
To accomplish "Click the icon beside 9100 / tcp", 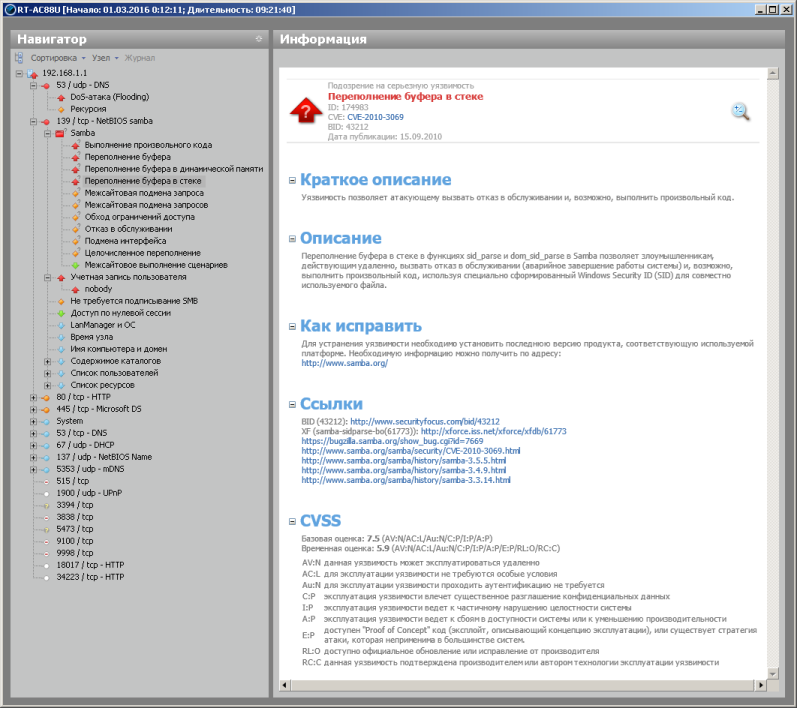I will pyautogui.click(x=46, y=542).
